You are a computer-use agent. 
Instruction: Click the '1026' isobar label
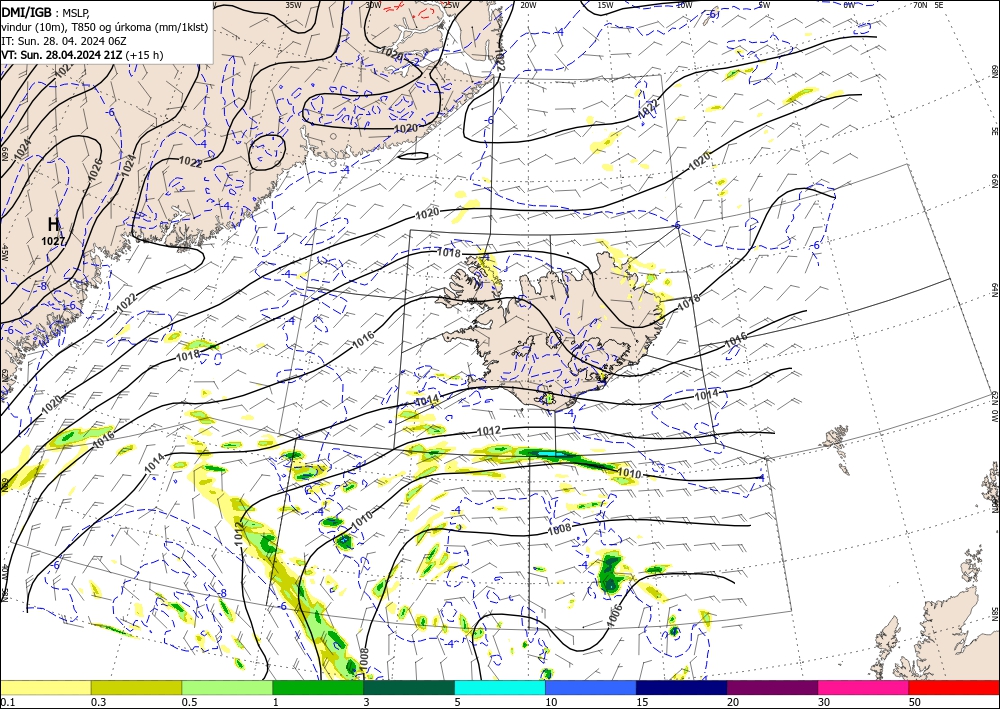95,169
